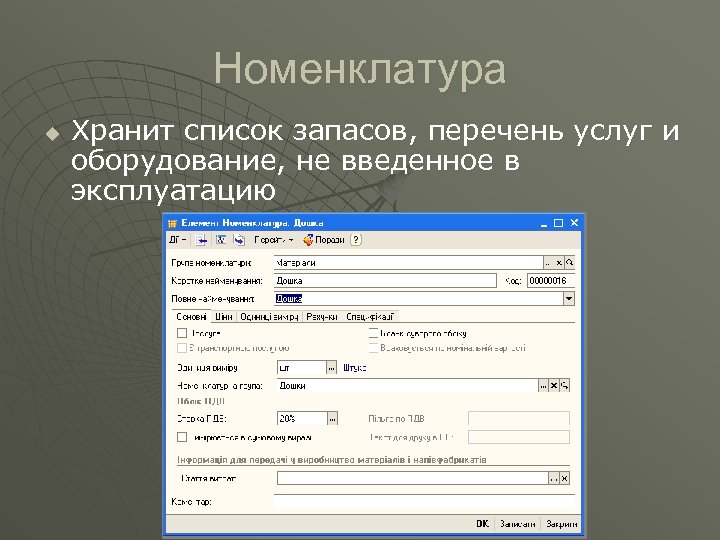Open the Стаття витрат ellipsis selector
720x540 pixels.
click(554, 478)
